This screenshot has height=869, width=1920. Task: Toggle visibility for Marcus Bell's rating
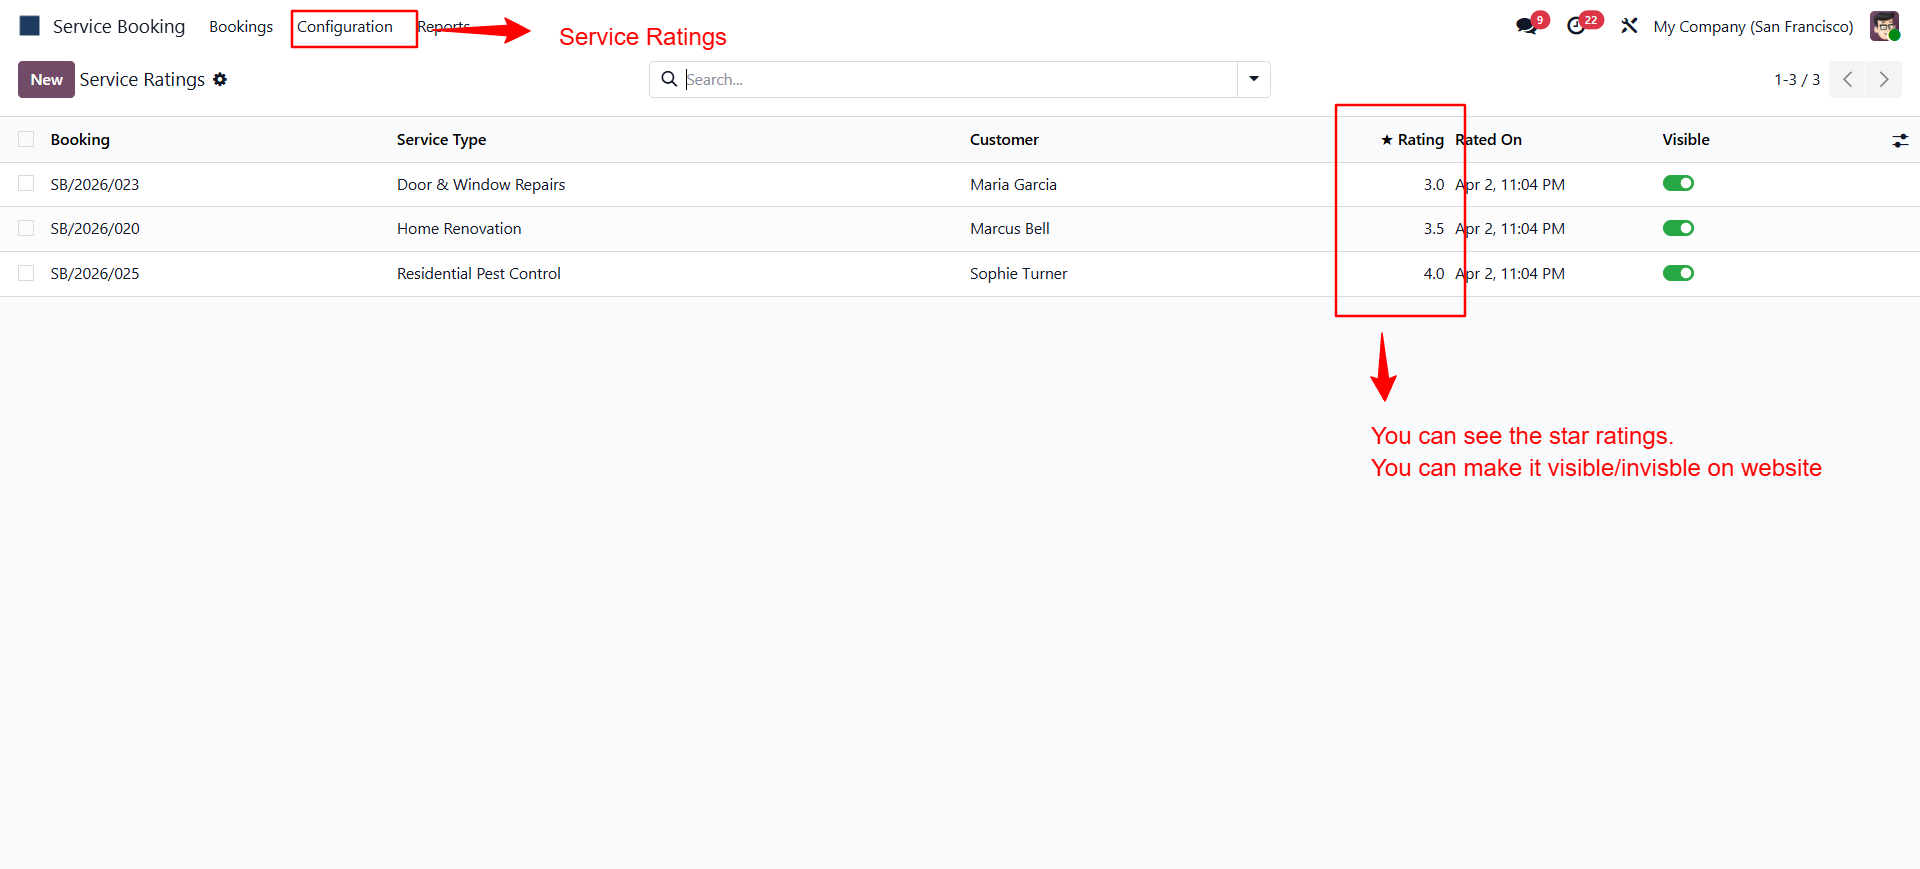pyautogui.click(x=1678, y=228)
